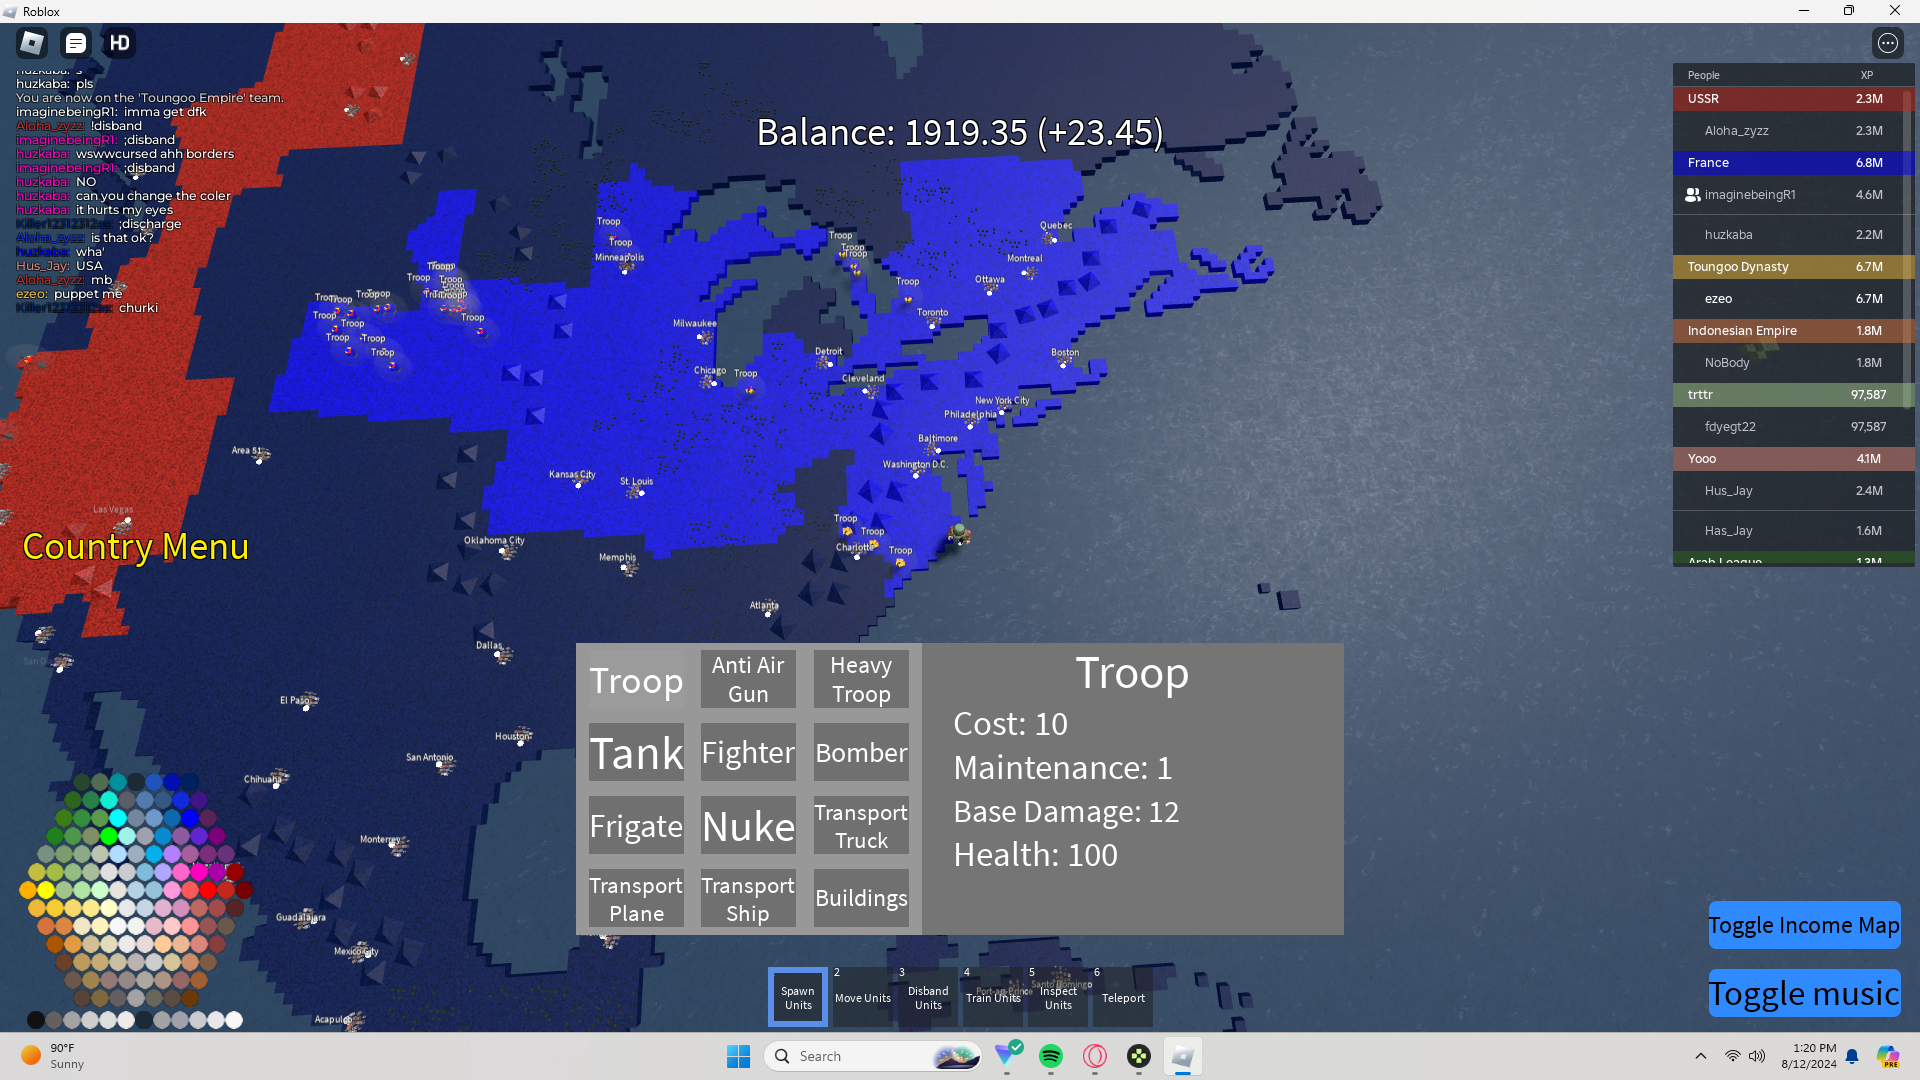Select the Tank unit option
Screen dimensions: 1920x1080
click(x=636, y=753)
